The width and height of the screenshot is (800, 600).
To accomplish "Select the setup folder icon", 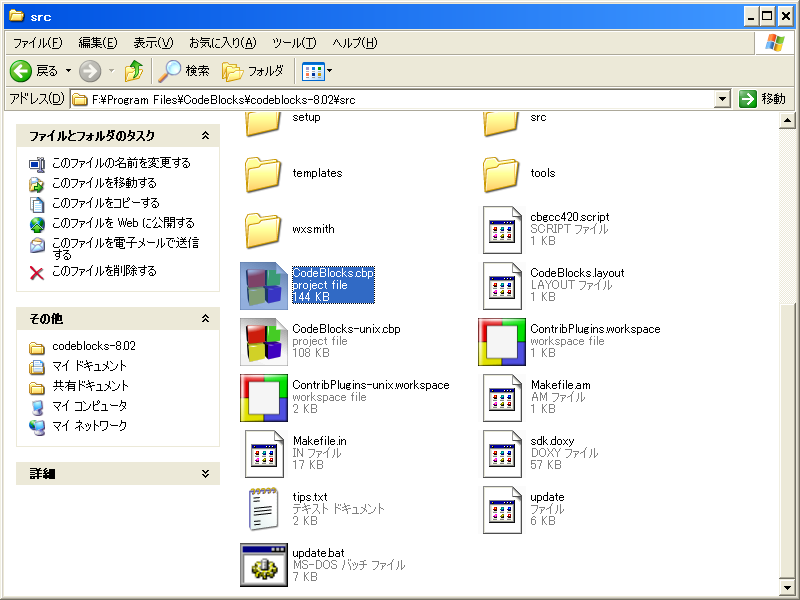I will [263, 124].
